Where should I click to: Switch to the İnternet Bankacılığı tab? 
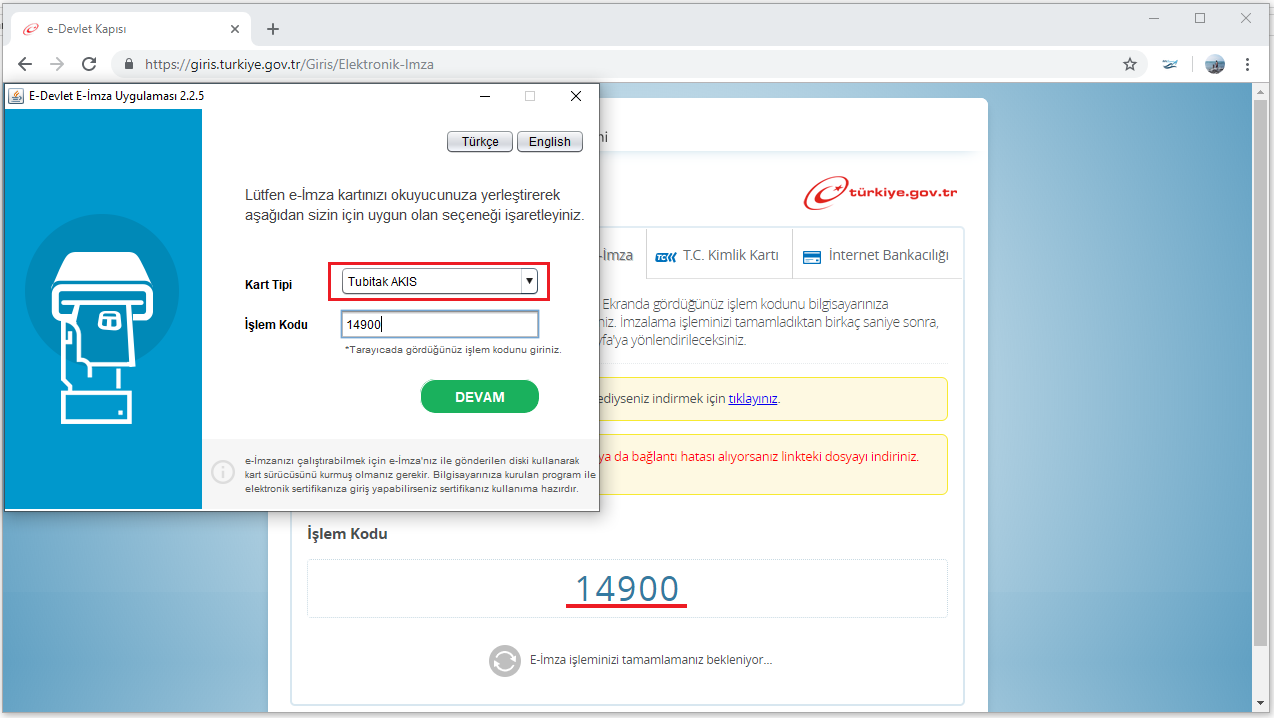(x=876, y=255)
